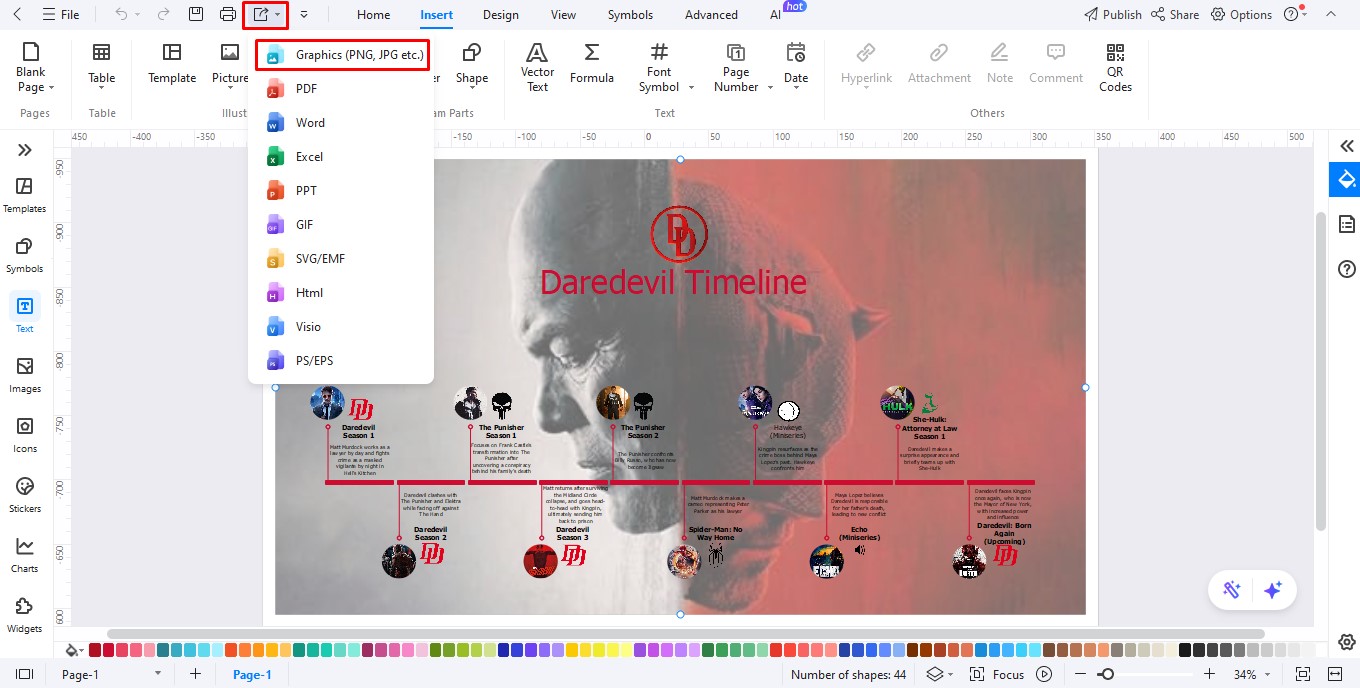Export as PS/EPS
This screenshot has width=1360, height=688.
[340, 361]
